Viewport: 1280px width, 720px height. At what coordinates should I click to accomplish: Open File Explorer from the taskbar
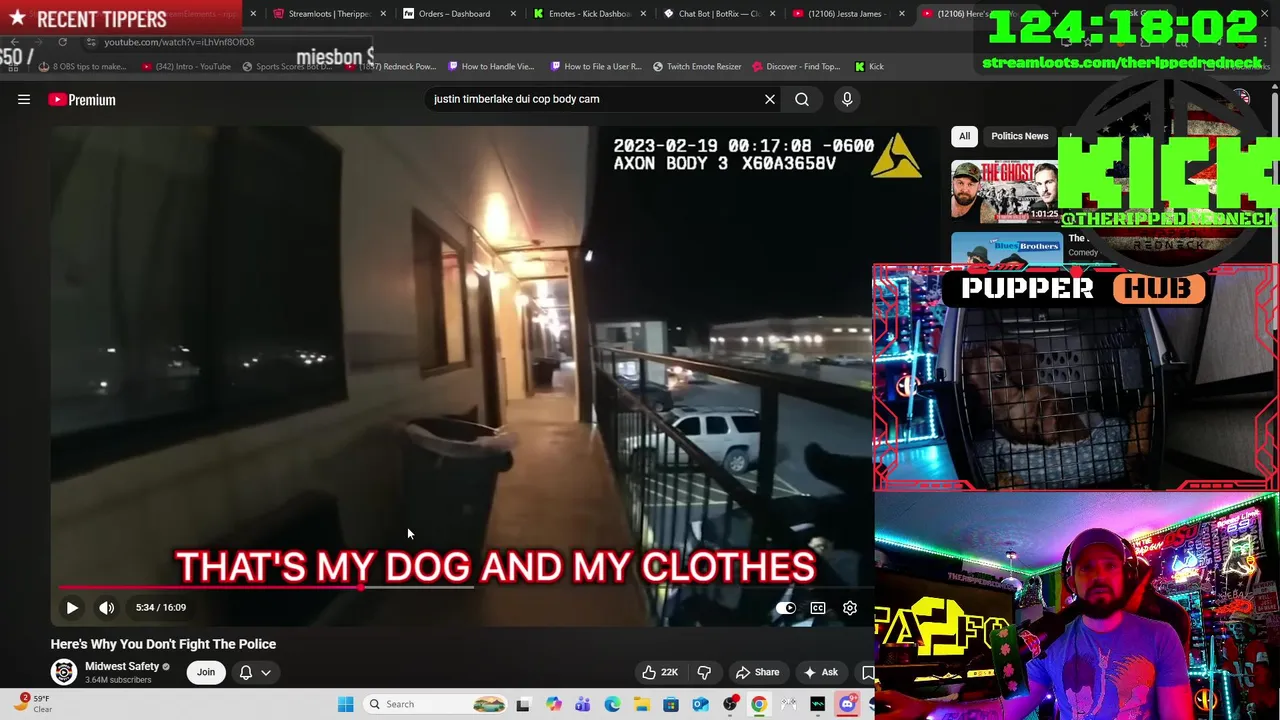pyautogui.click(x=641, y=704)
